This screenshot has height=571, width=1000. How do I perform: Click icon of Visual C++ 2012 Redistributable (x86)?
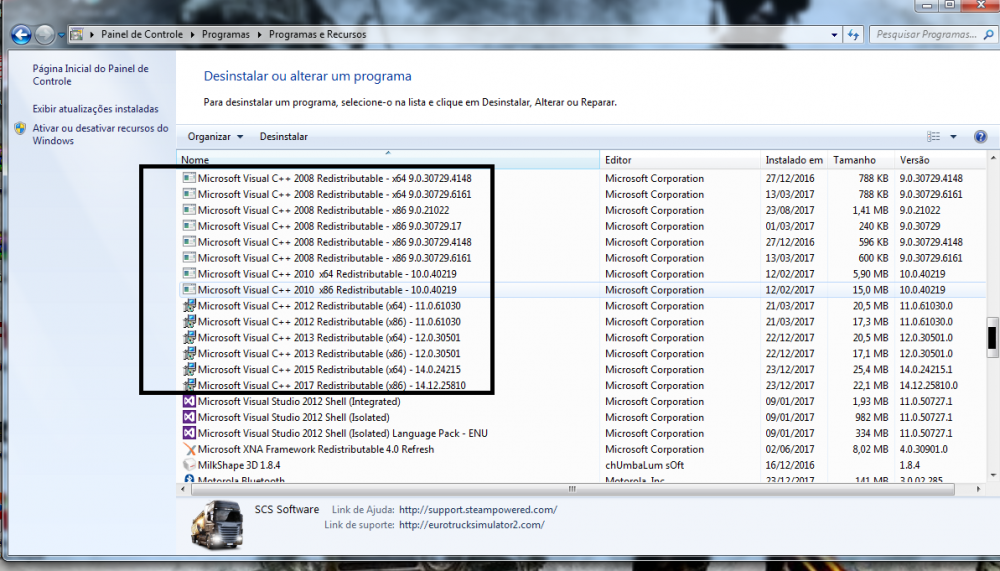tap(189, 322)
